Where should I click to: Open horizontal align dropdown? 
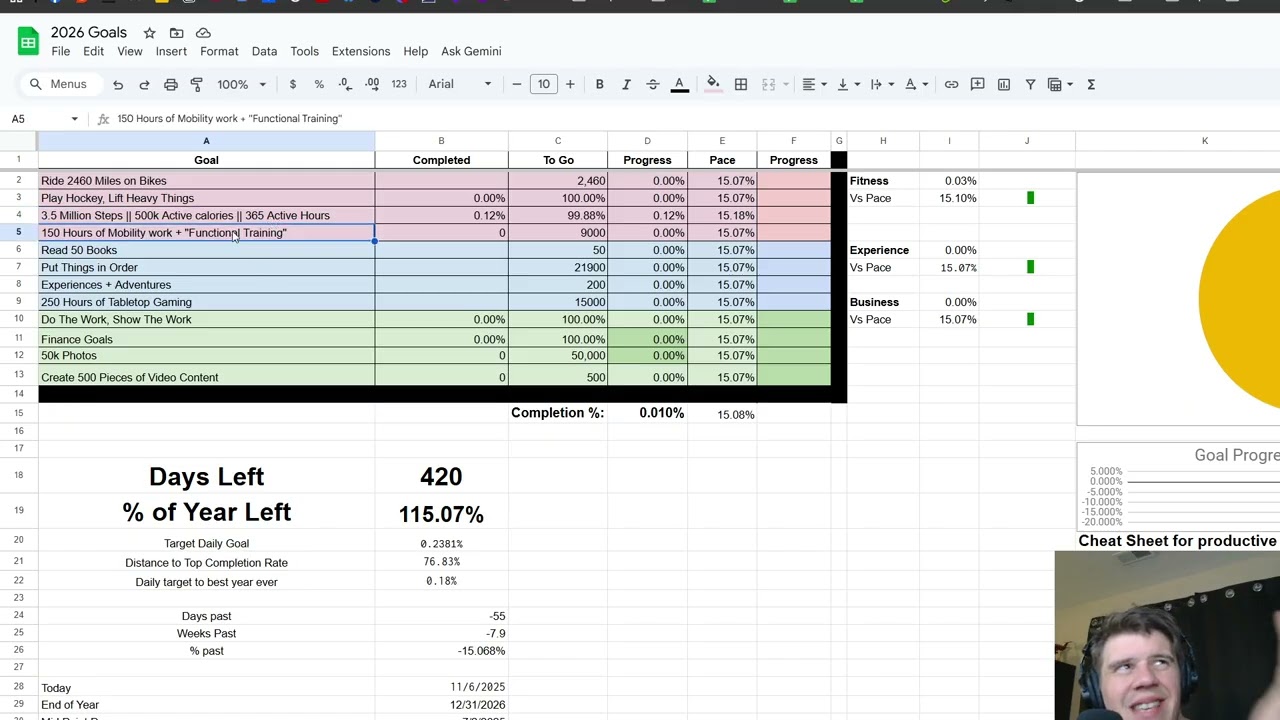point(815,84)
